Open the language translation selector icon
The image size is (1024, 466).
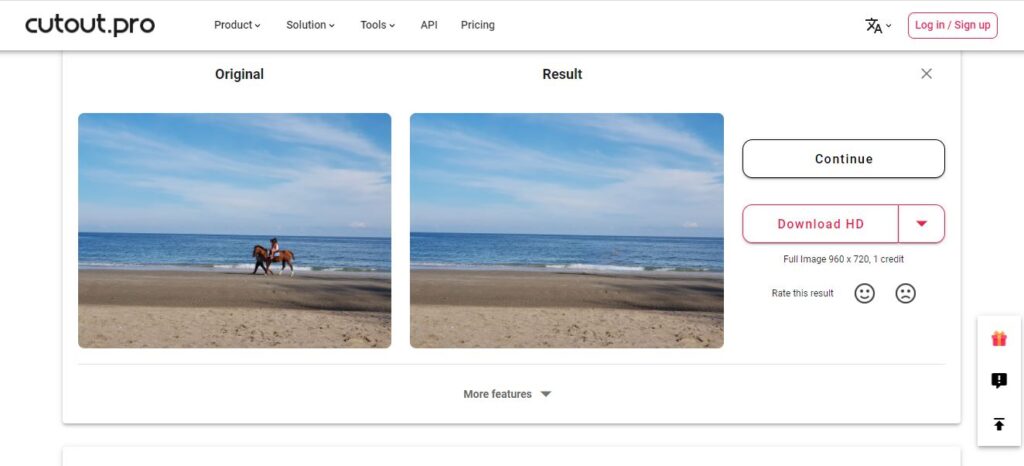pos(878,25)
